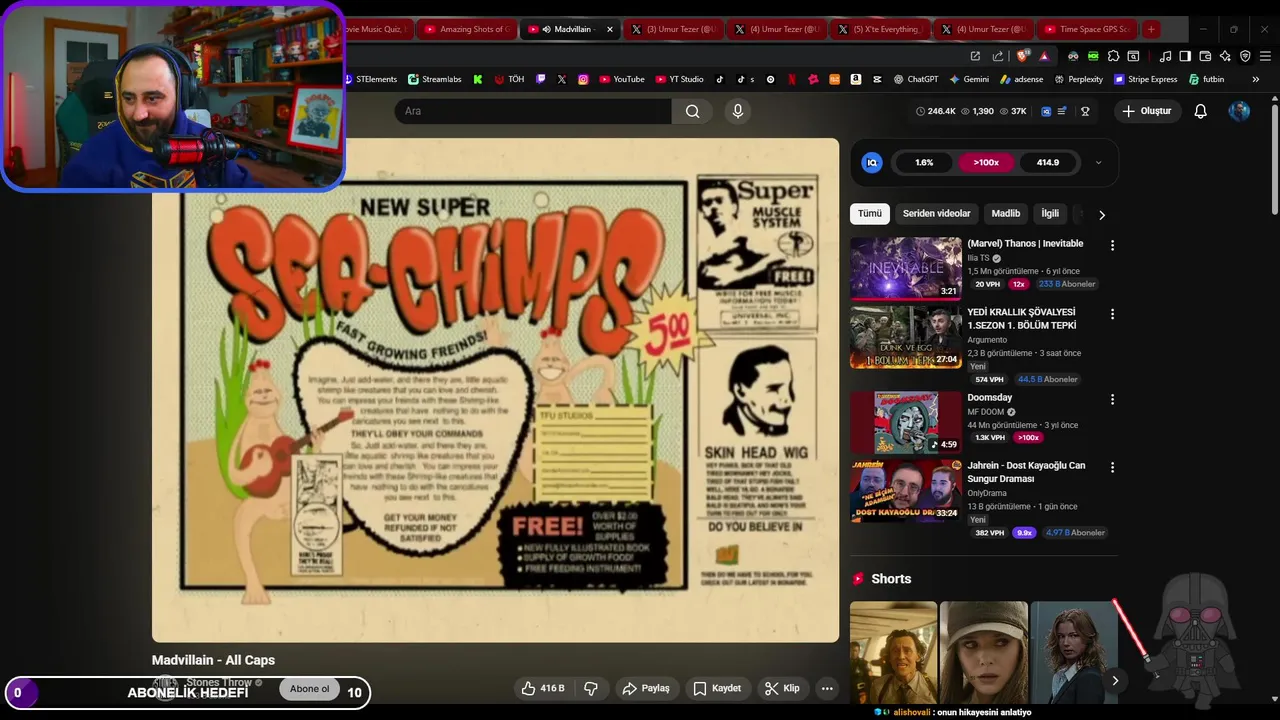Mute the Madvillain tab via speaker icon

(x=546, y=29)
